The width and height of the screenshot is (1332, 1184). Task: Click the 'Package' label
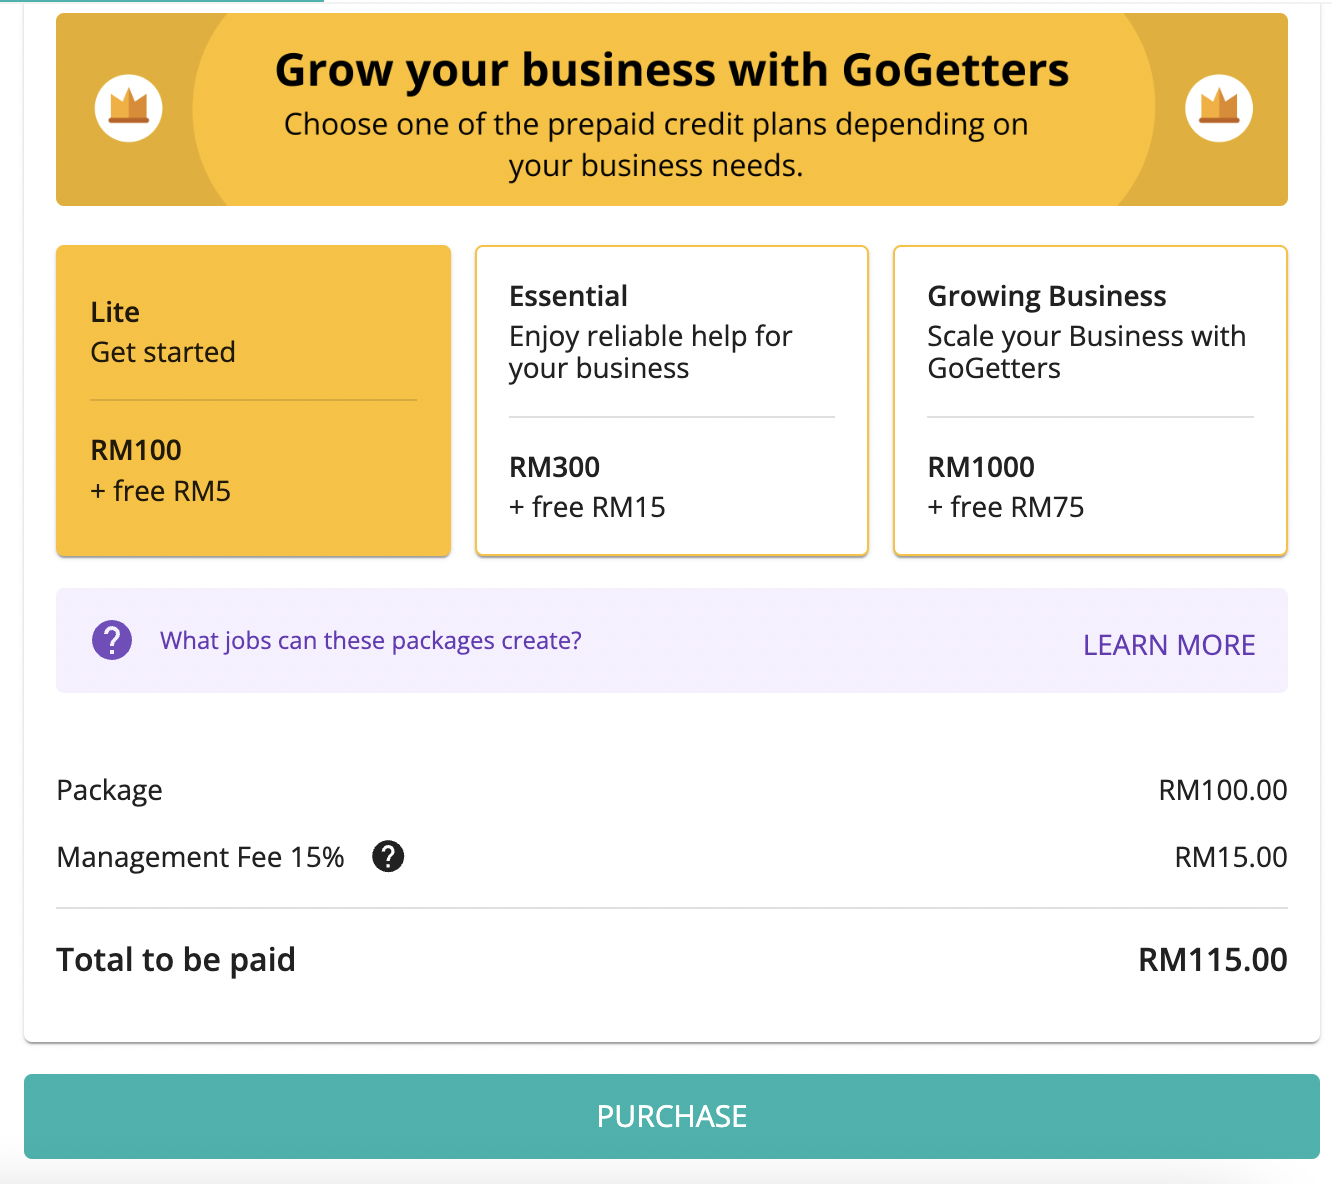tap(110, 791)
